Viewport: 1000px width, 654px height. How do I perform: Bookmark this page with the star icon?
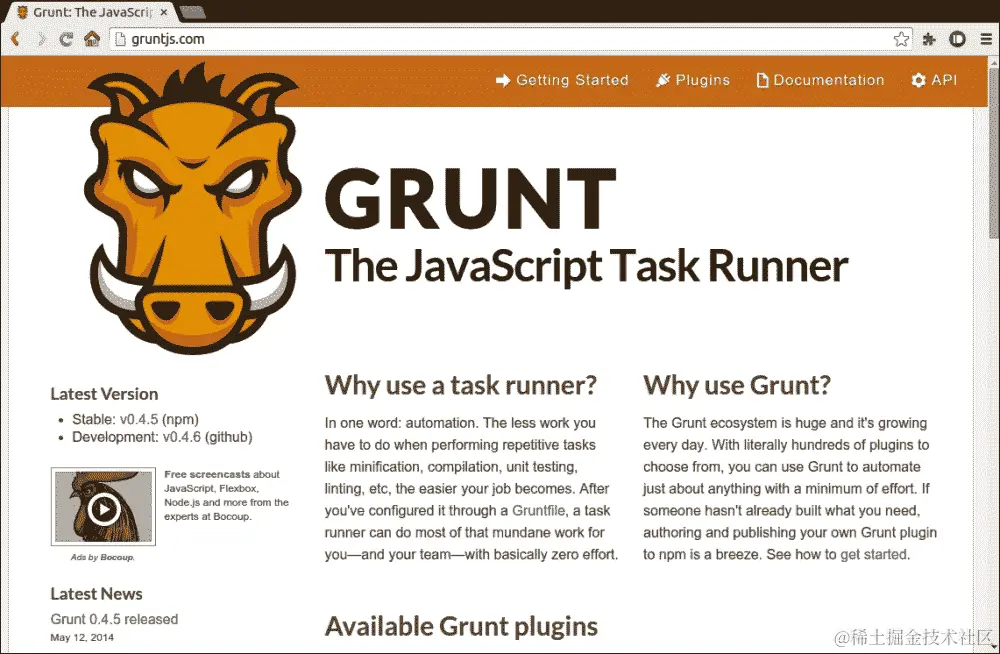pyautogui.click(x=901, y=39)
